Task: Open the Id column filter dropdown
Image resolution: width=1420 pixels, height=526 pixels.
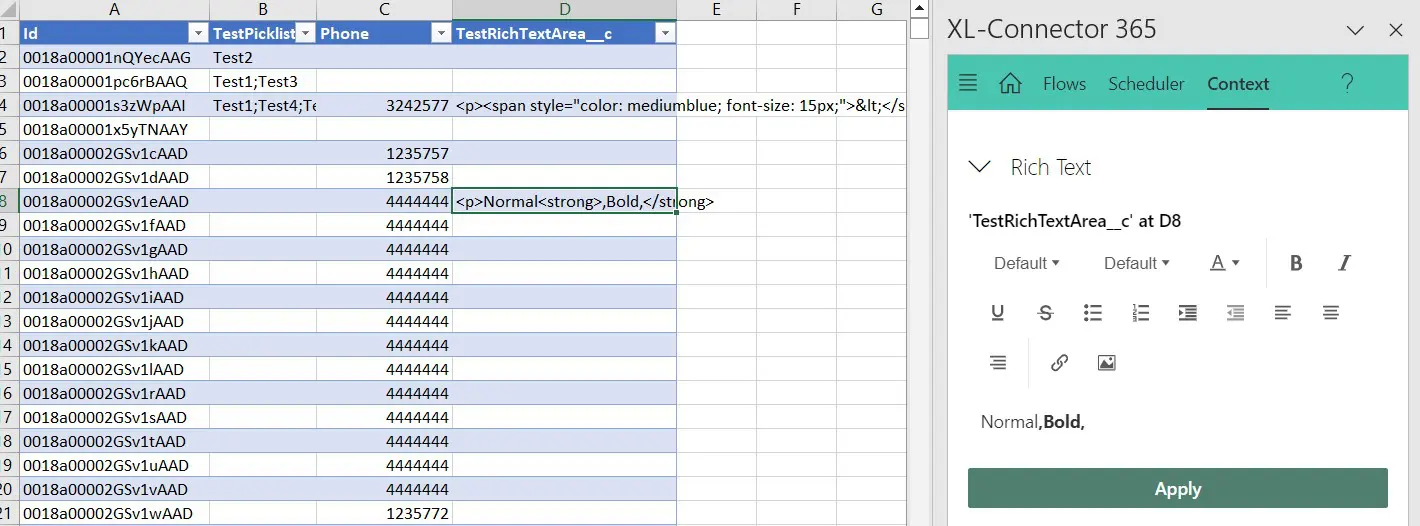Action: pos(197,34)
